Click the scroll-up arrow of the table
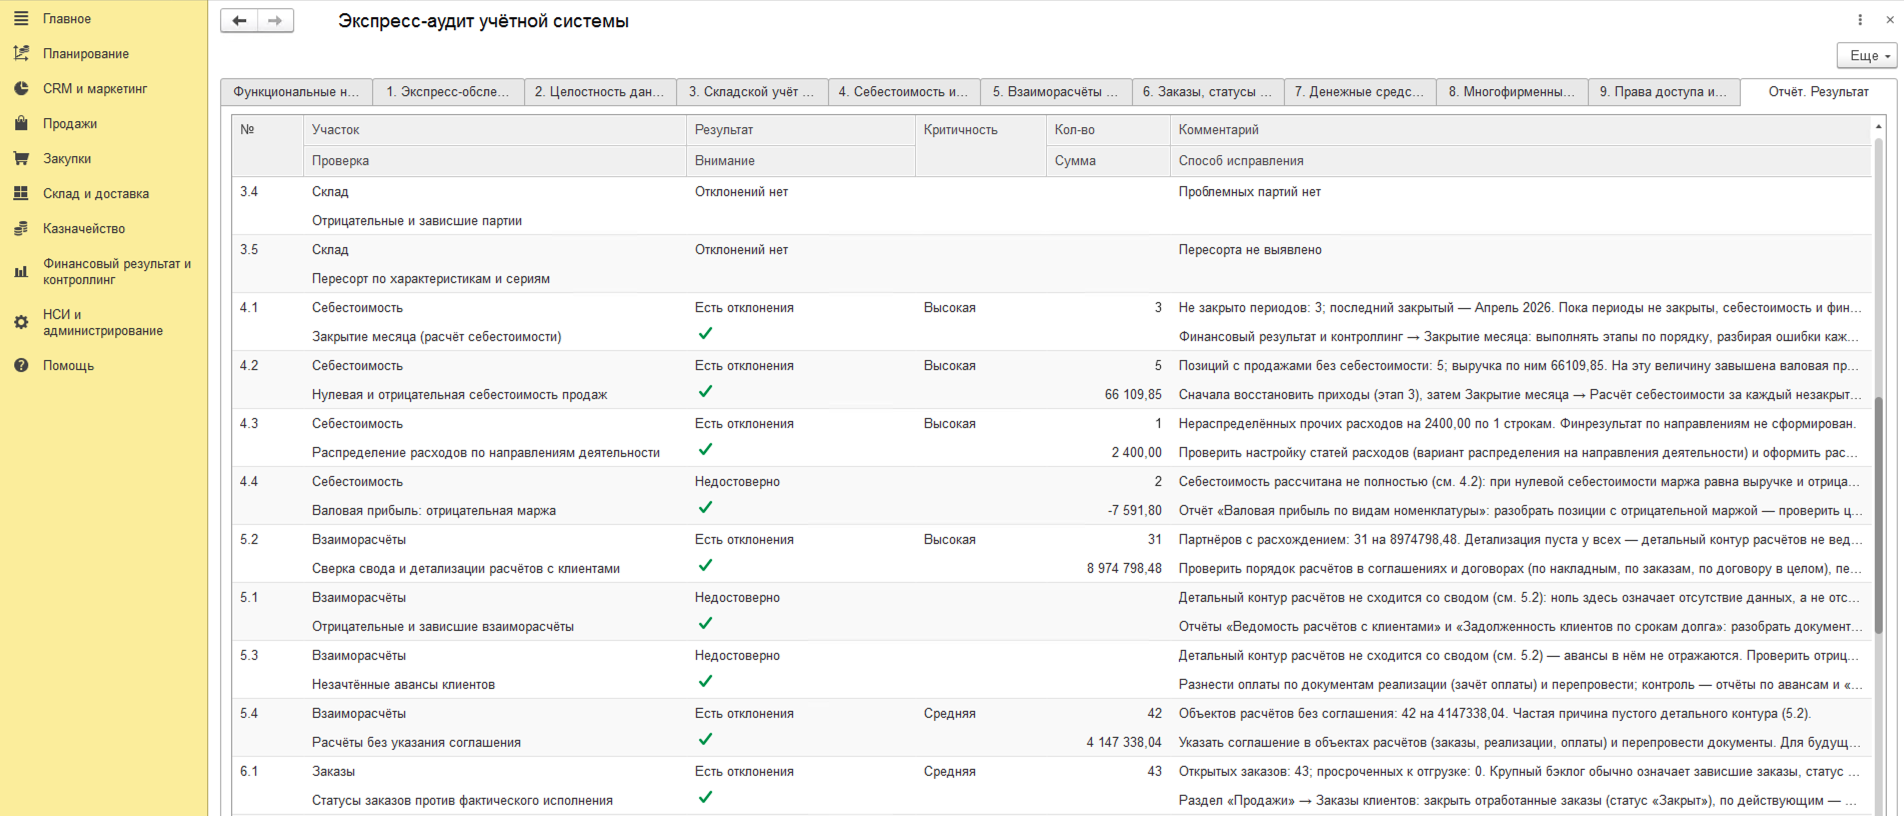1904x816 pixels. [1878, 126]
